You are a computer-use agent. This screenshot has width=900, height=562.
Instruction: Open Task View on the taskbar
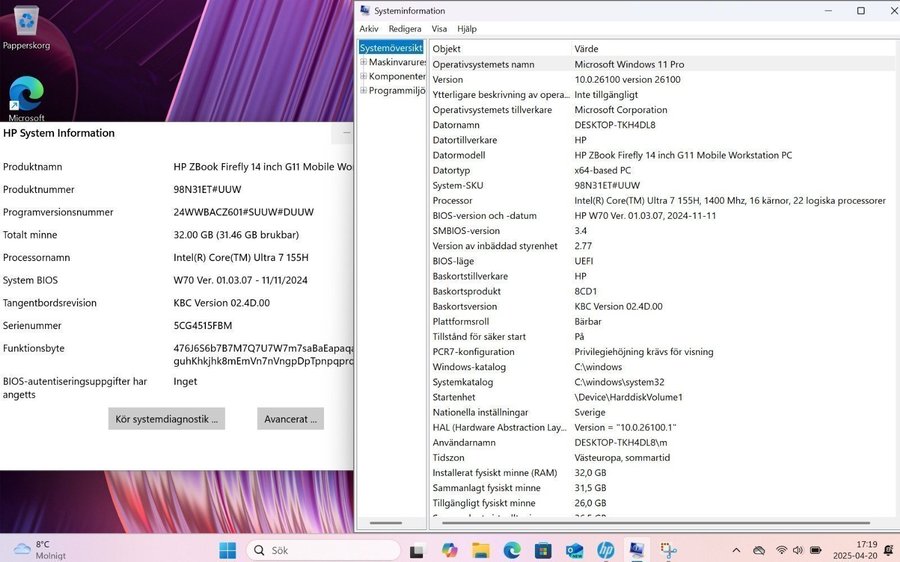point(417,551)
